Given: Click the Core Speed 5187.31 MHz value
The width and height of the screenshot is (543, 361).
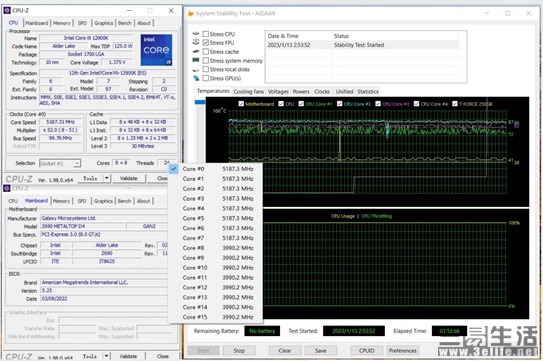Looking at the screenshot, I should (60, 122).
